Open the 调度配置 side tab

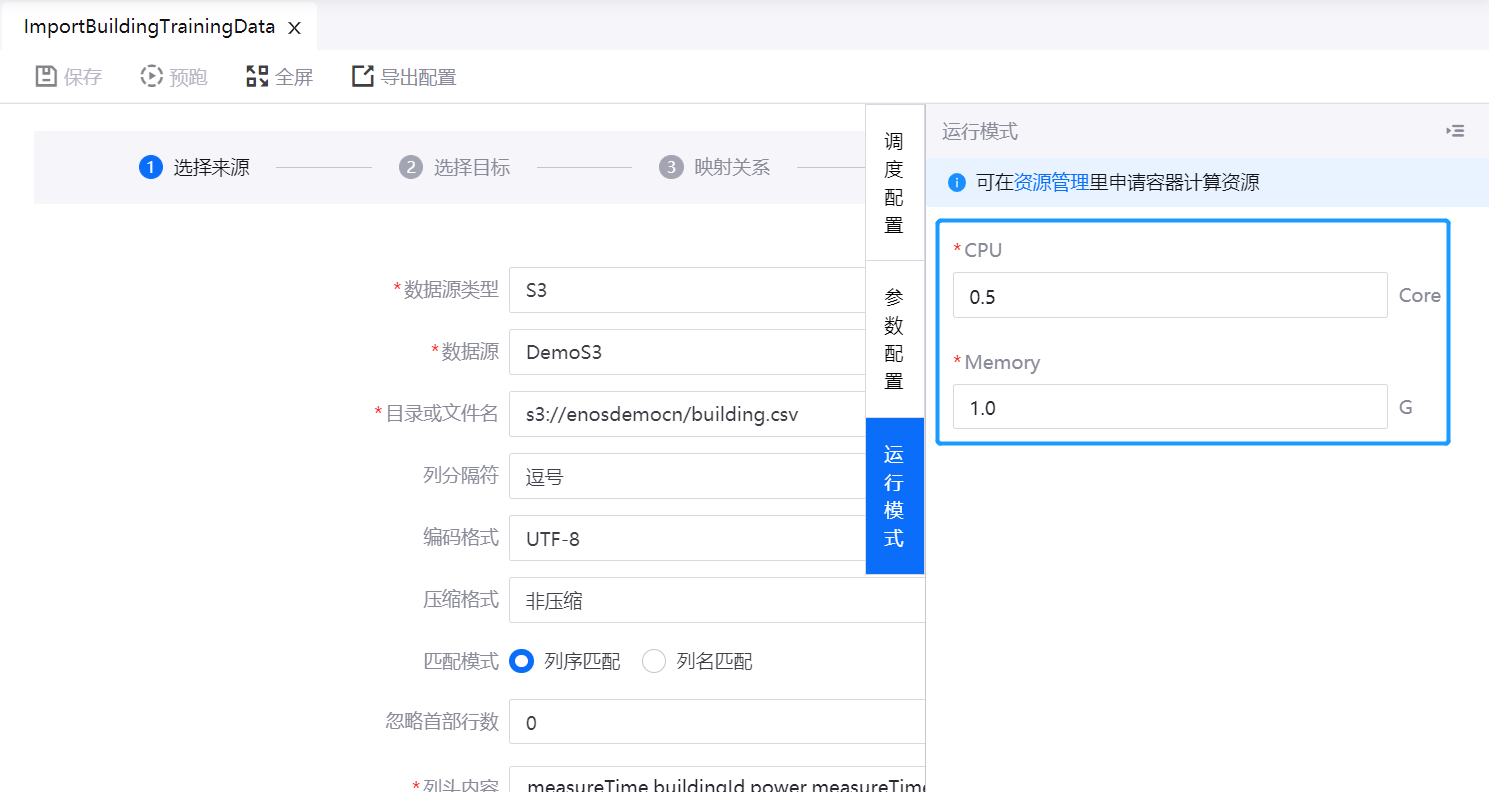(x=895, y=182)
